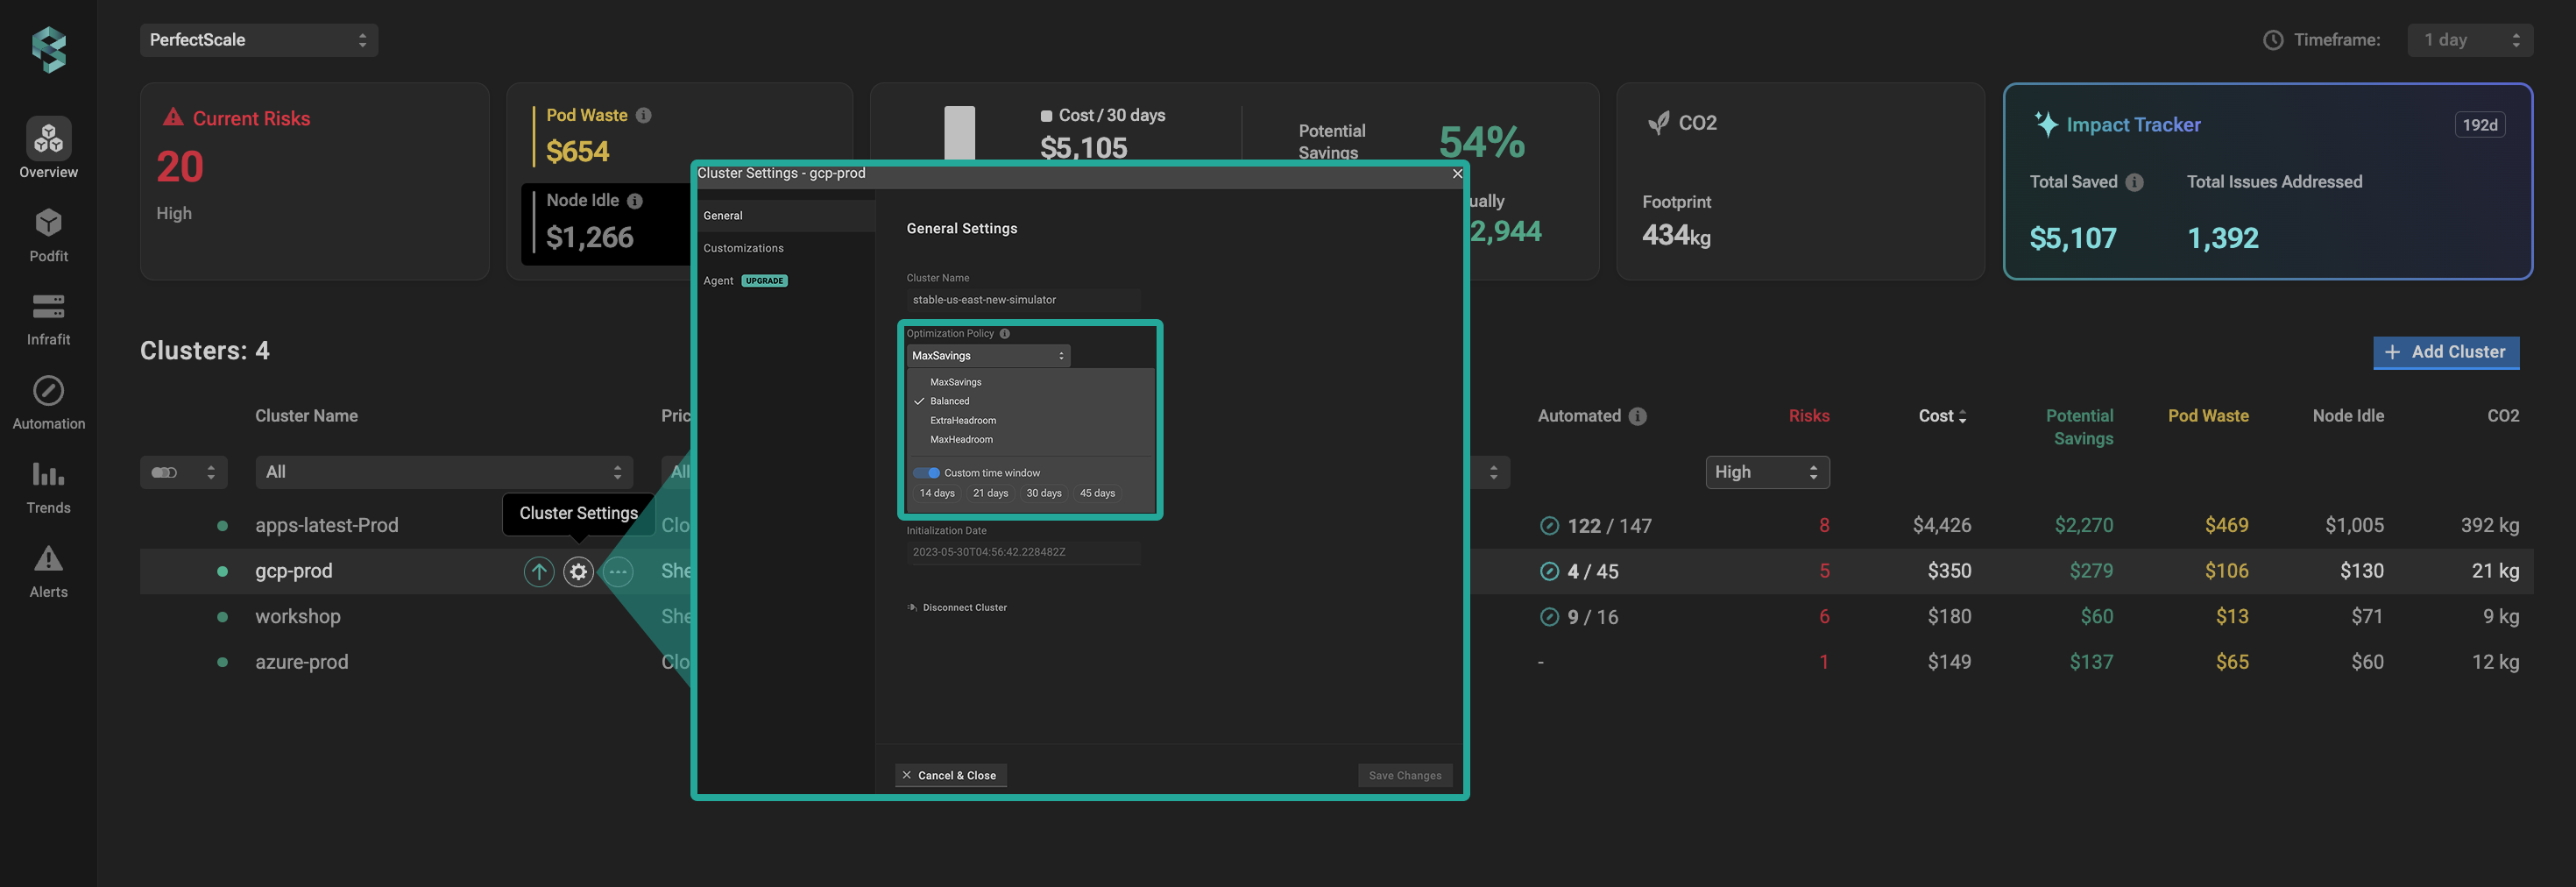Viewport: 2576px width, 887px height.
Task: Click Cancel & Close in the dialog
Action: pos(949,776)
